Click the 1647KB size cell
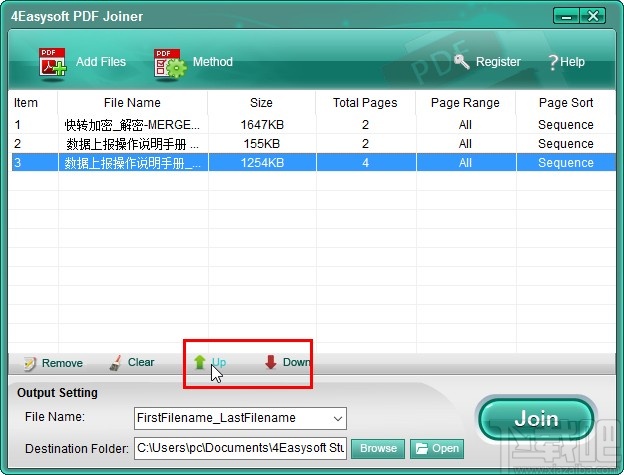This screenshot has width=624, height=475. click(x=262, y=125)
